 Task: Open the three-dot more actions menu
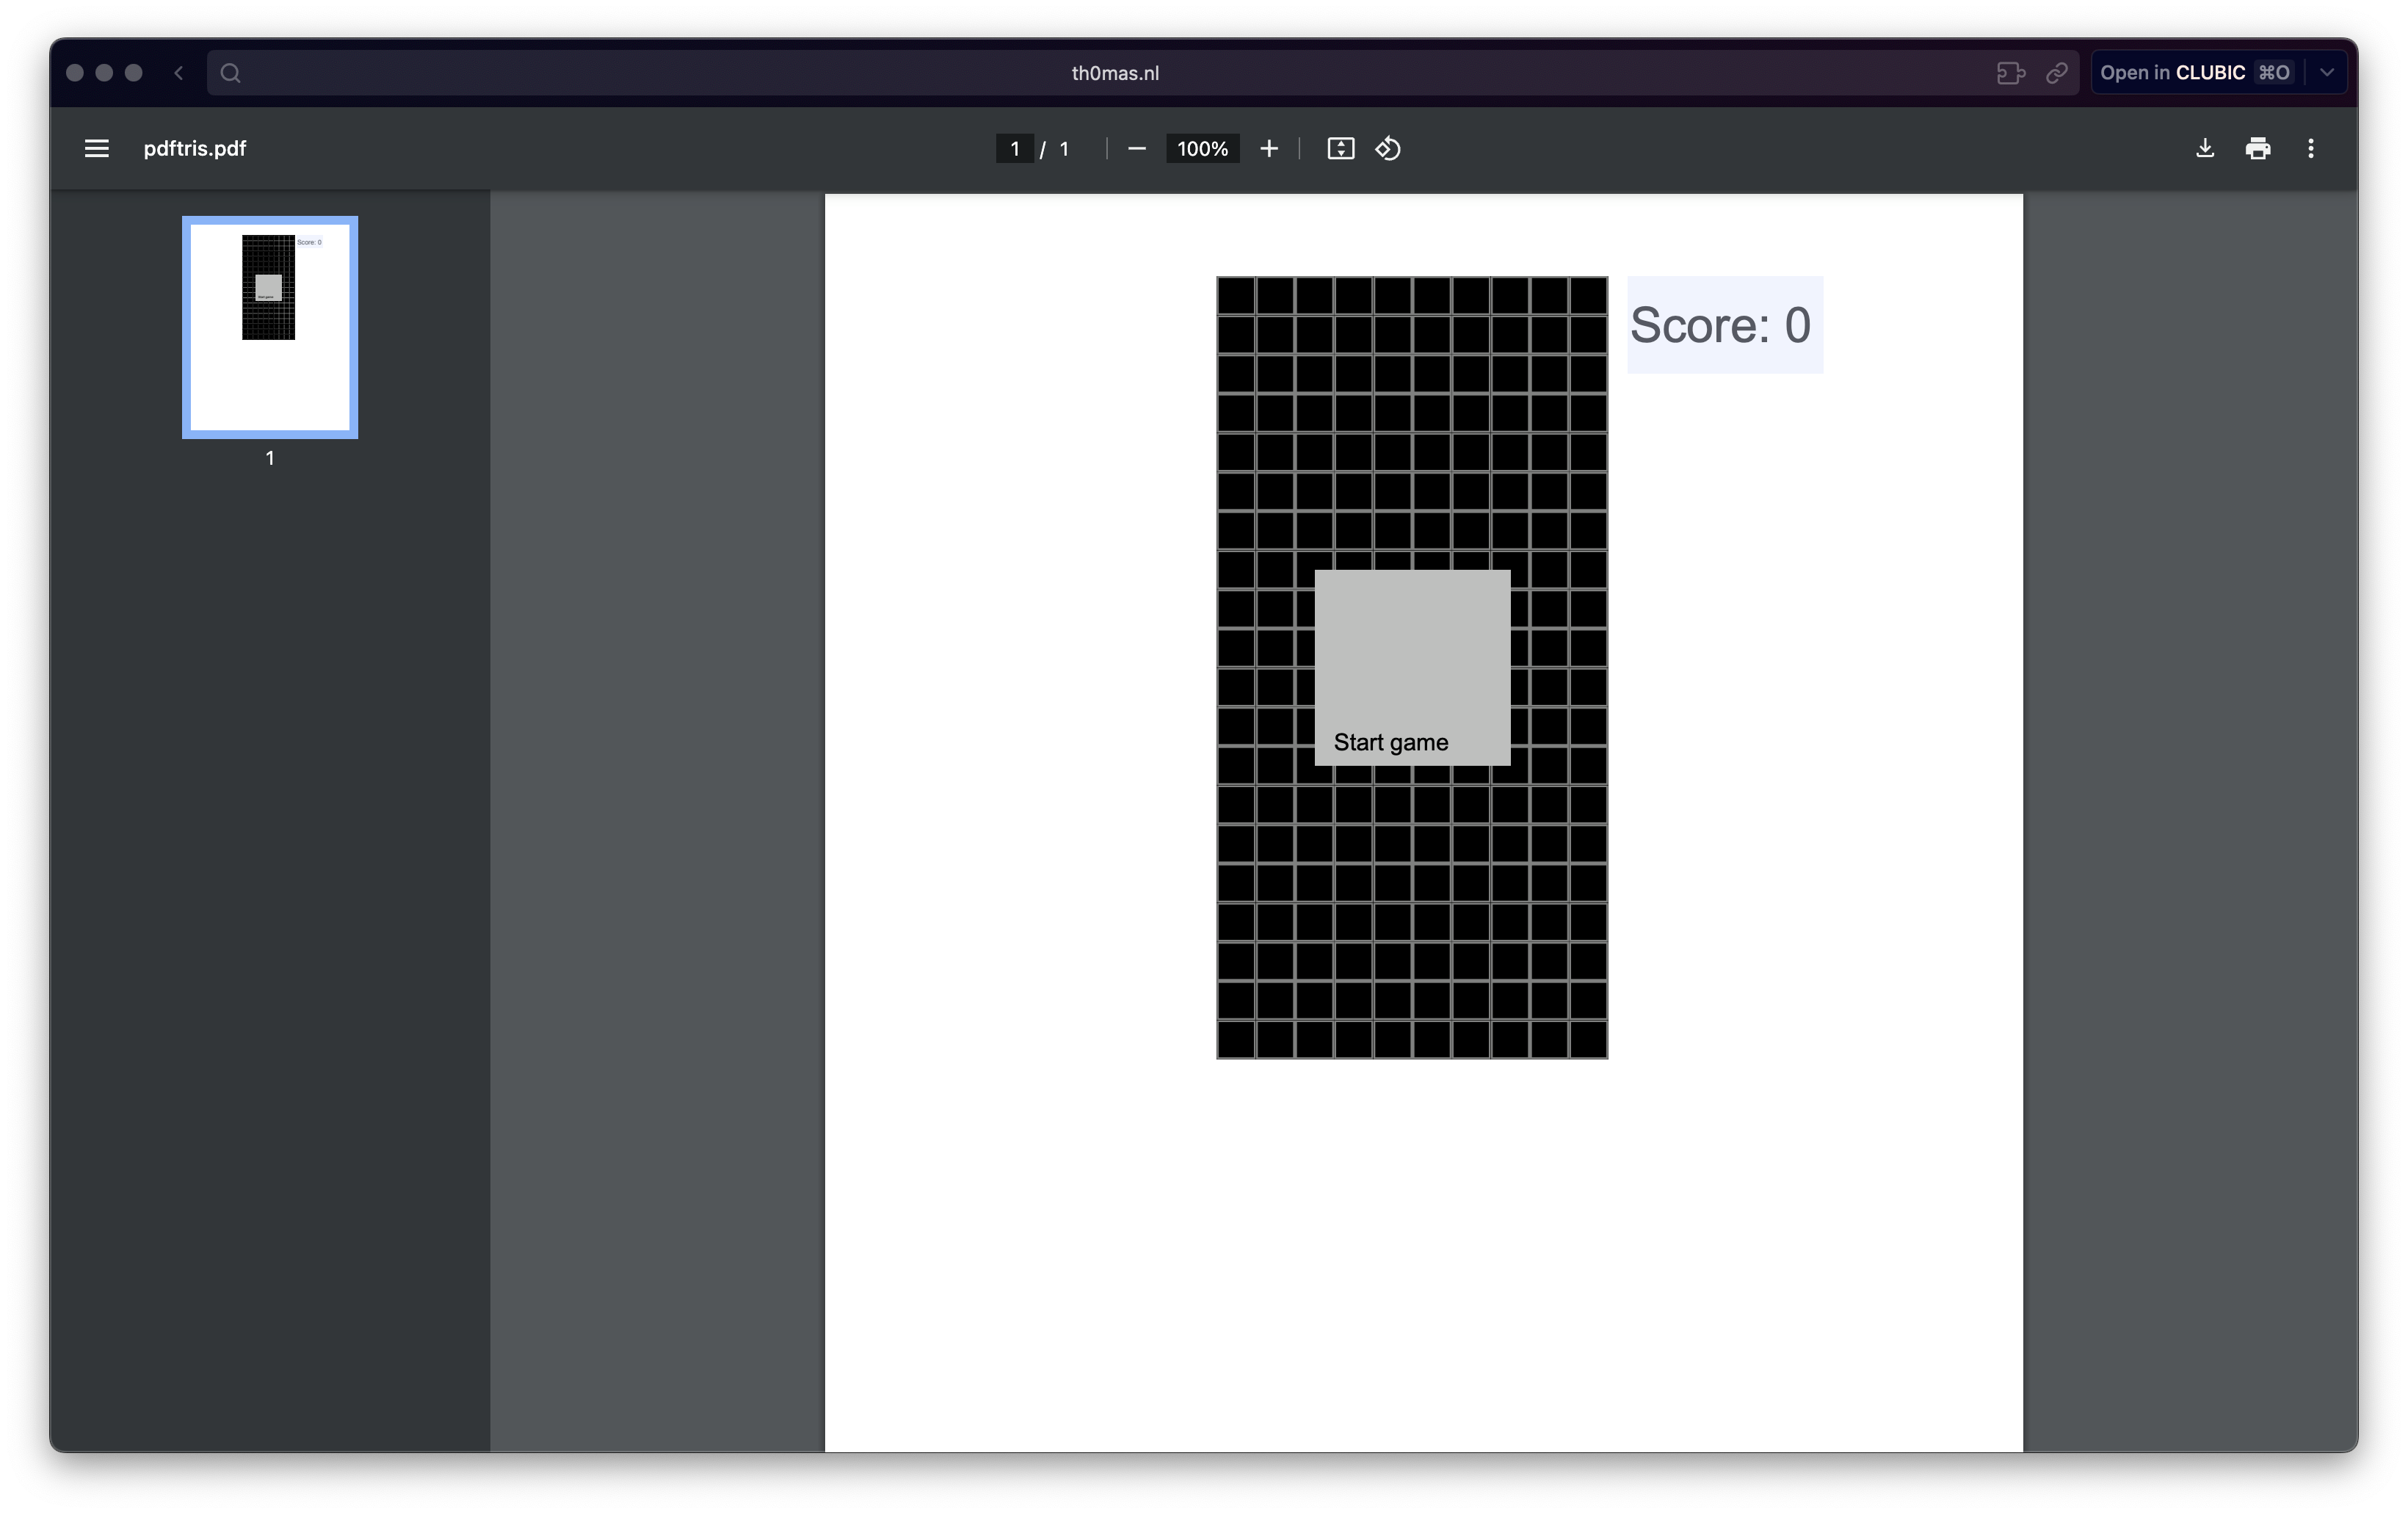pyautogui.click(x=2310, y=148)
